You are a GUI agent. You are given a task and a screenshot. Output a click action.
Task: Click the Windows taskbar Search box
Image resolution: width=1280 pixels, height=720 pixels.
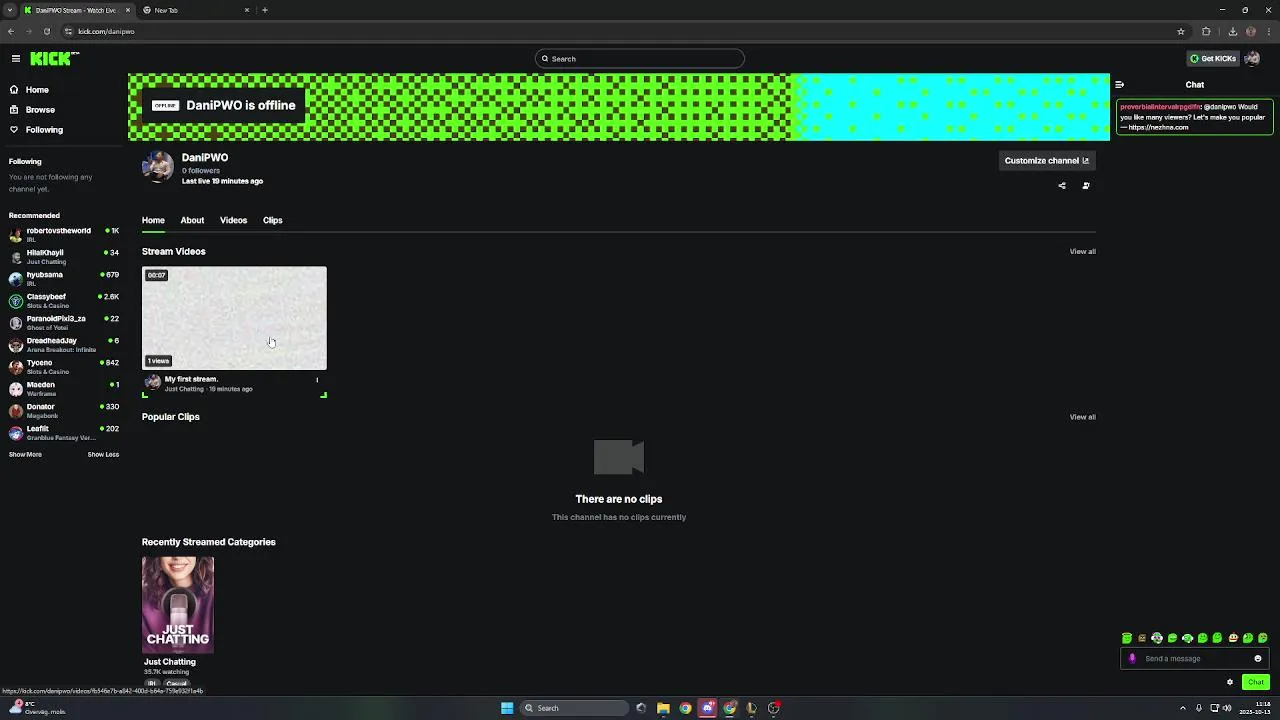(575, 708)
